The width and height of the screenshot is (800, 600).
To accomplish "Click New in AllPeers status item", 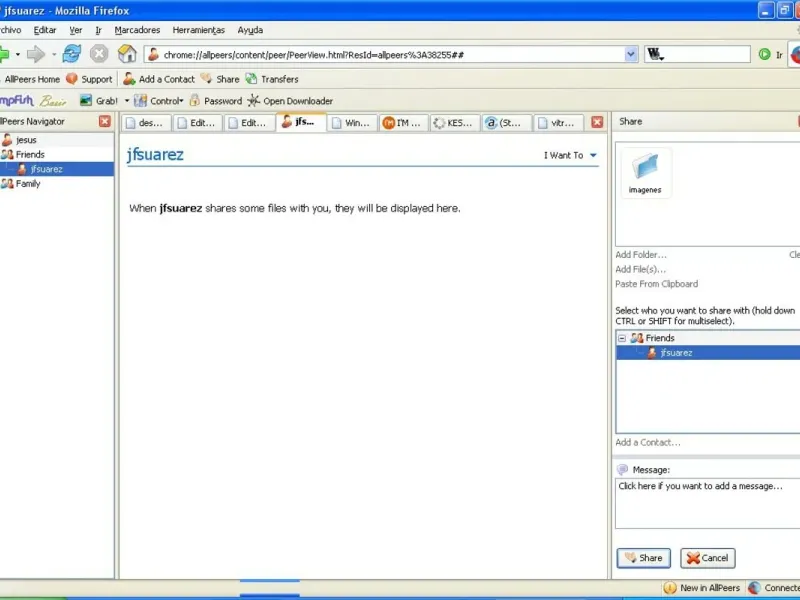I will click(x=703, y=588).
